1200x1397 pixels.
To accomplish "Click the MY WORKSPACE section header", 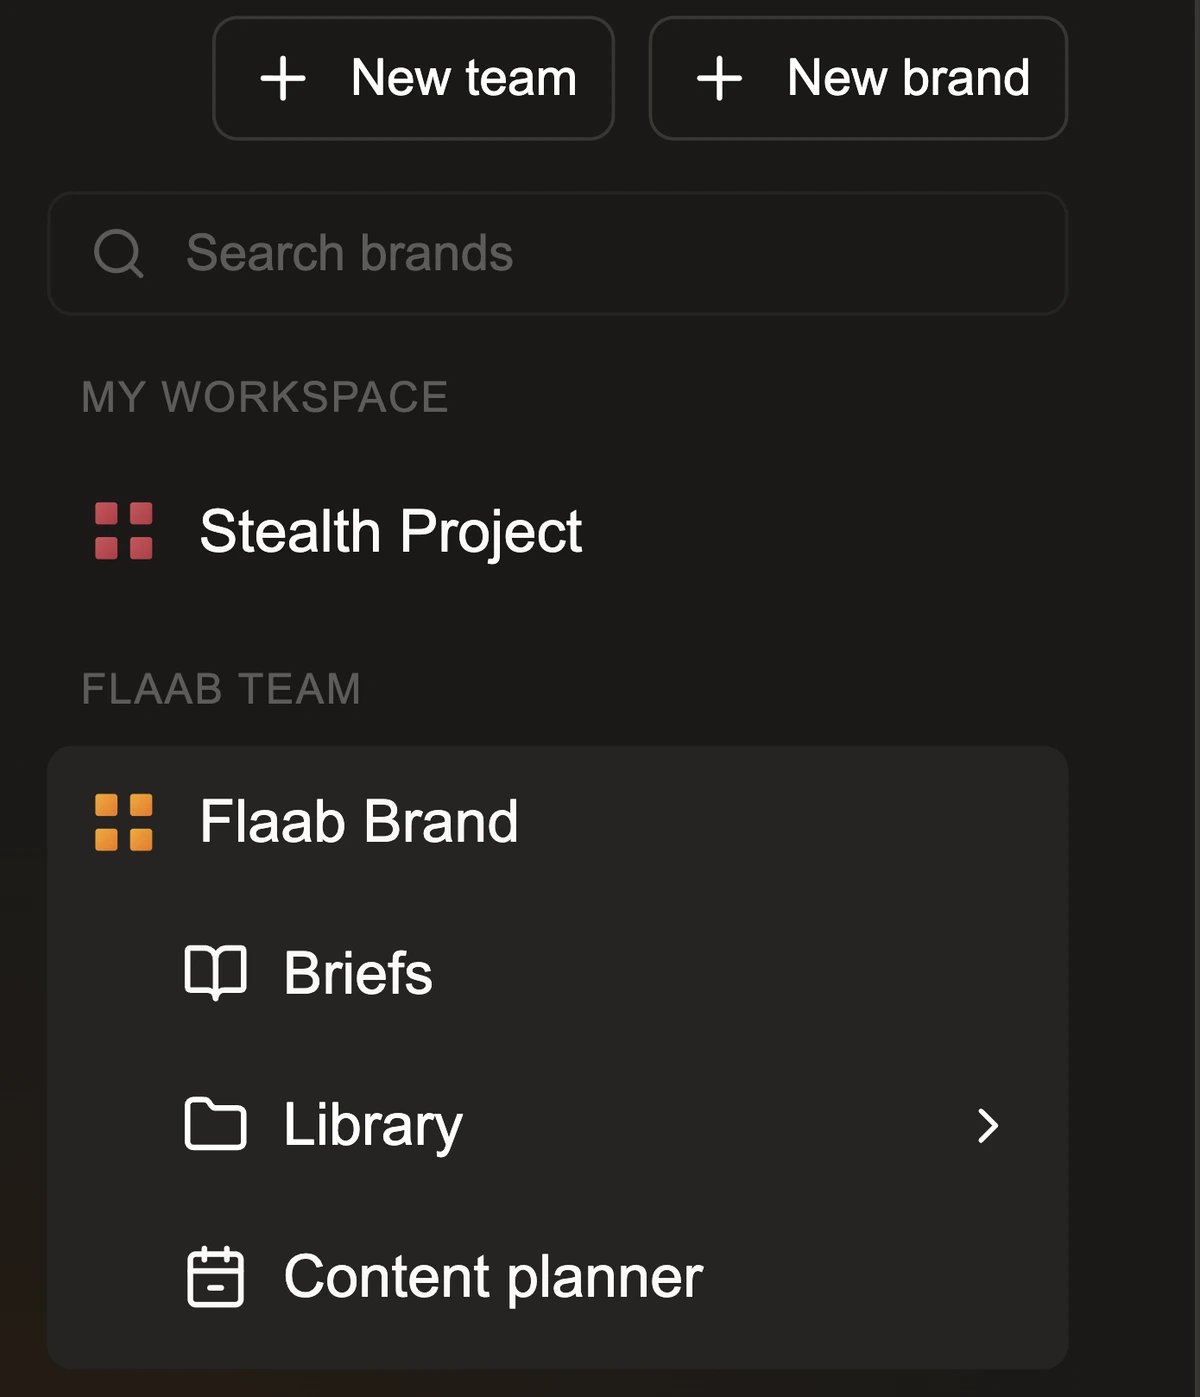I will [x=265, y=397].
